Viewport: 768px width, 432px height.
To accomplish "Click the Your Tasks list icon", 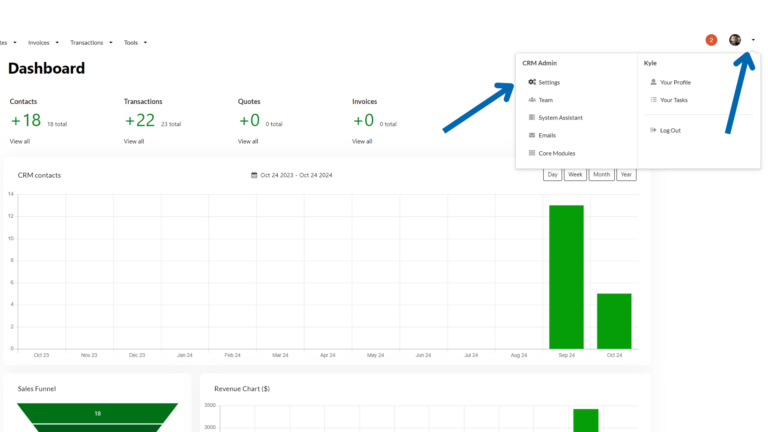I will pyautogui.click(x=653, y=100).
